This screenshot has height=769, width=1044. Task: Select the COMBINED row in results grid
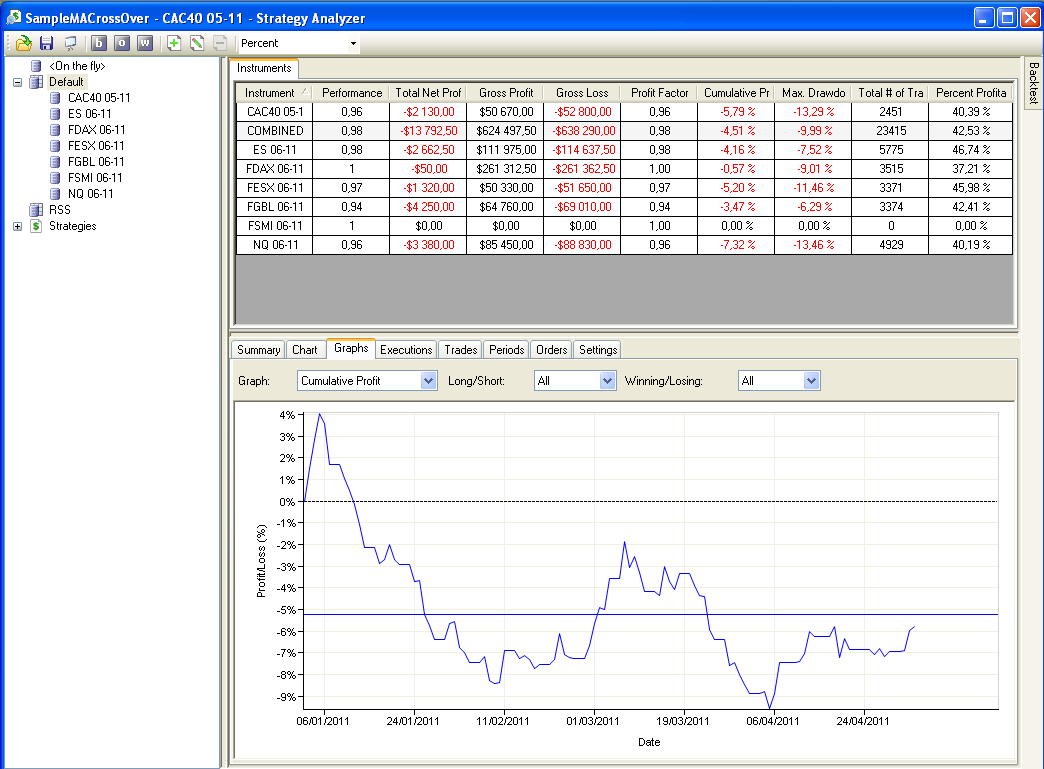click(275, 131)
